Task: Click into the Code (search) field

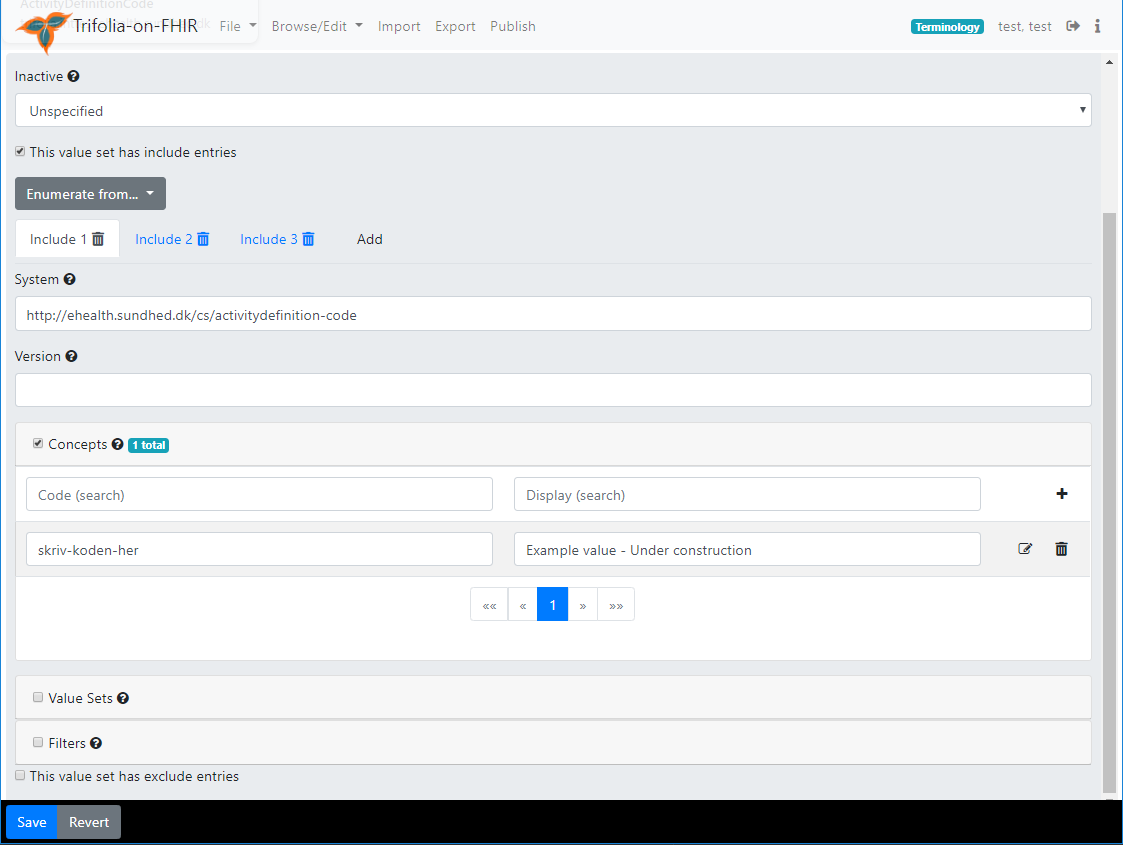Action: click(259, 494)
